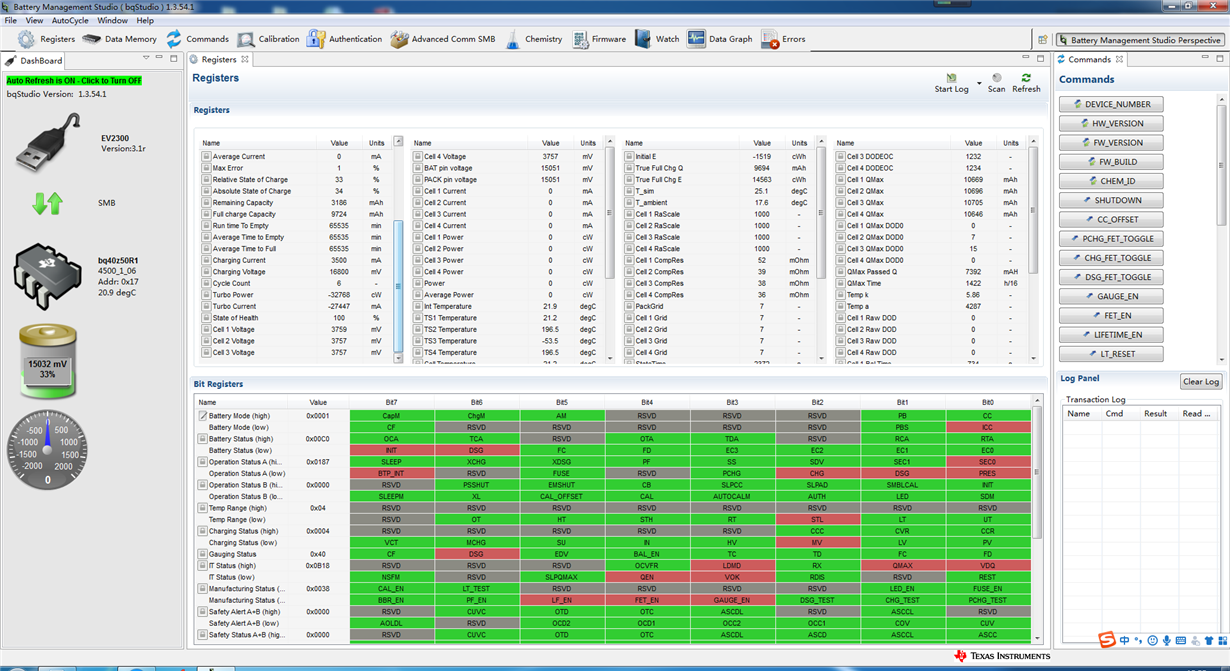Open the Watch tool
Viewport: 1230px width, 671px height.
tap(657, 39)
